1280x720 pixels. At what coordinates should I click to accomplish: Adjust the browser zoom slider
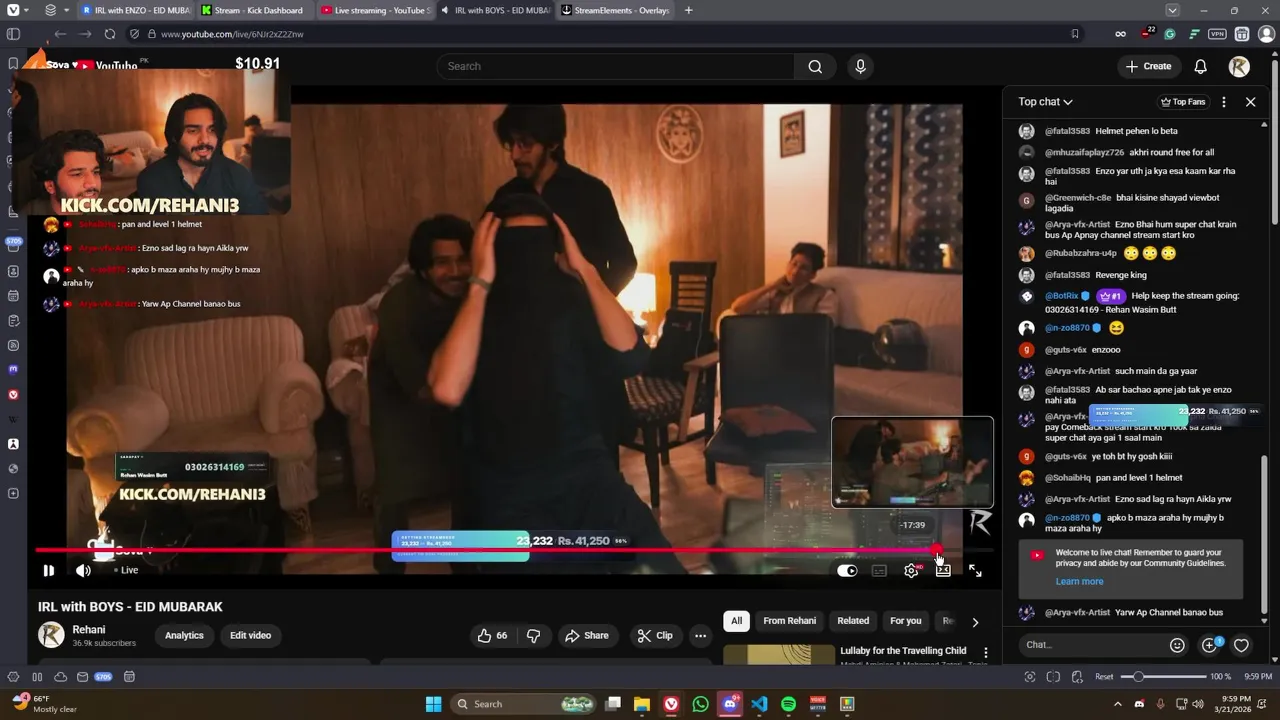[1165, 677]
